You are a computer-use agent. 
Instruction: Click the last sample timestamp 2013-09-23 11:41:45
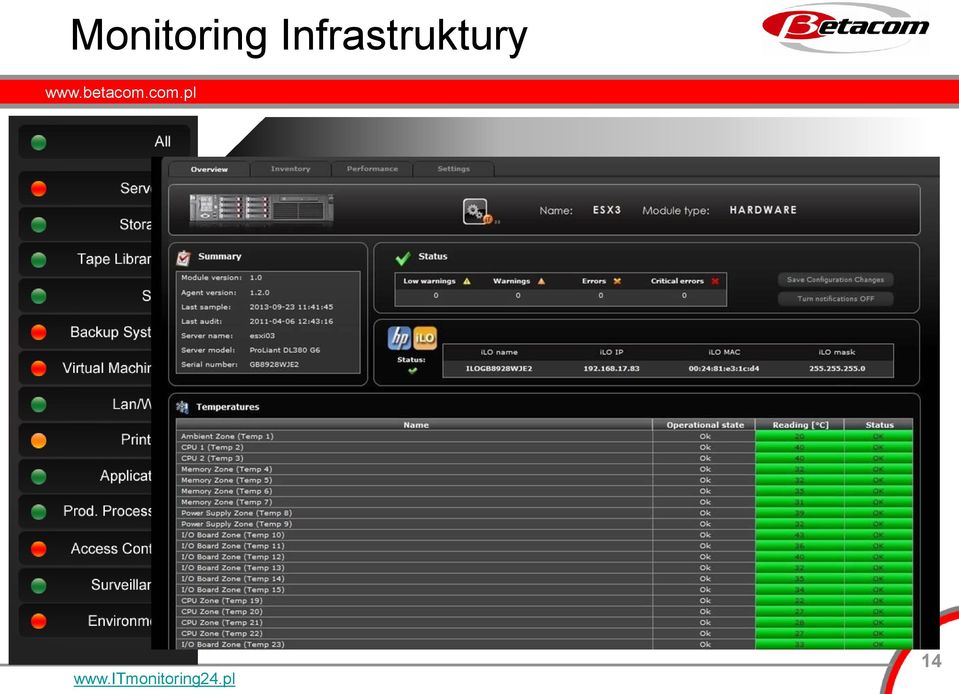291,308
